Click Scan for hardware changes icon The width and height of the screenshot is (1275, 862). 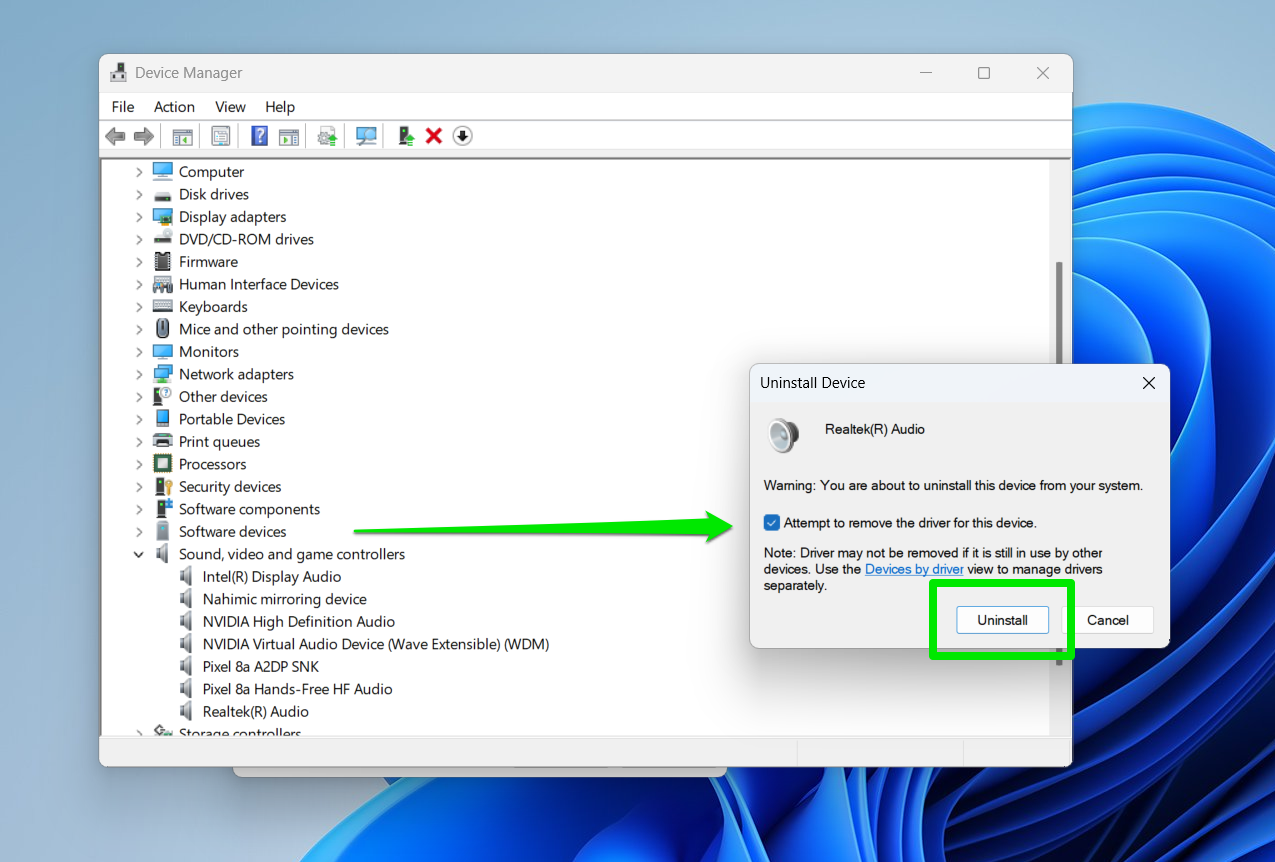point(366,136)
